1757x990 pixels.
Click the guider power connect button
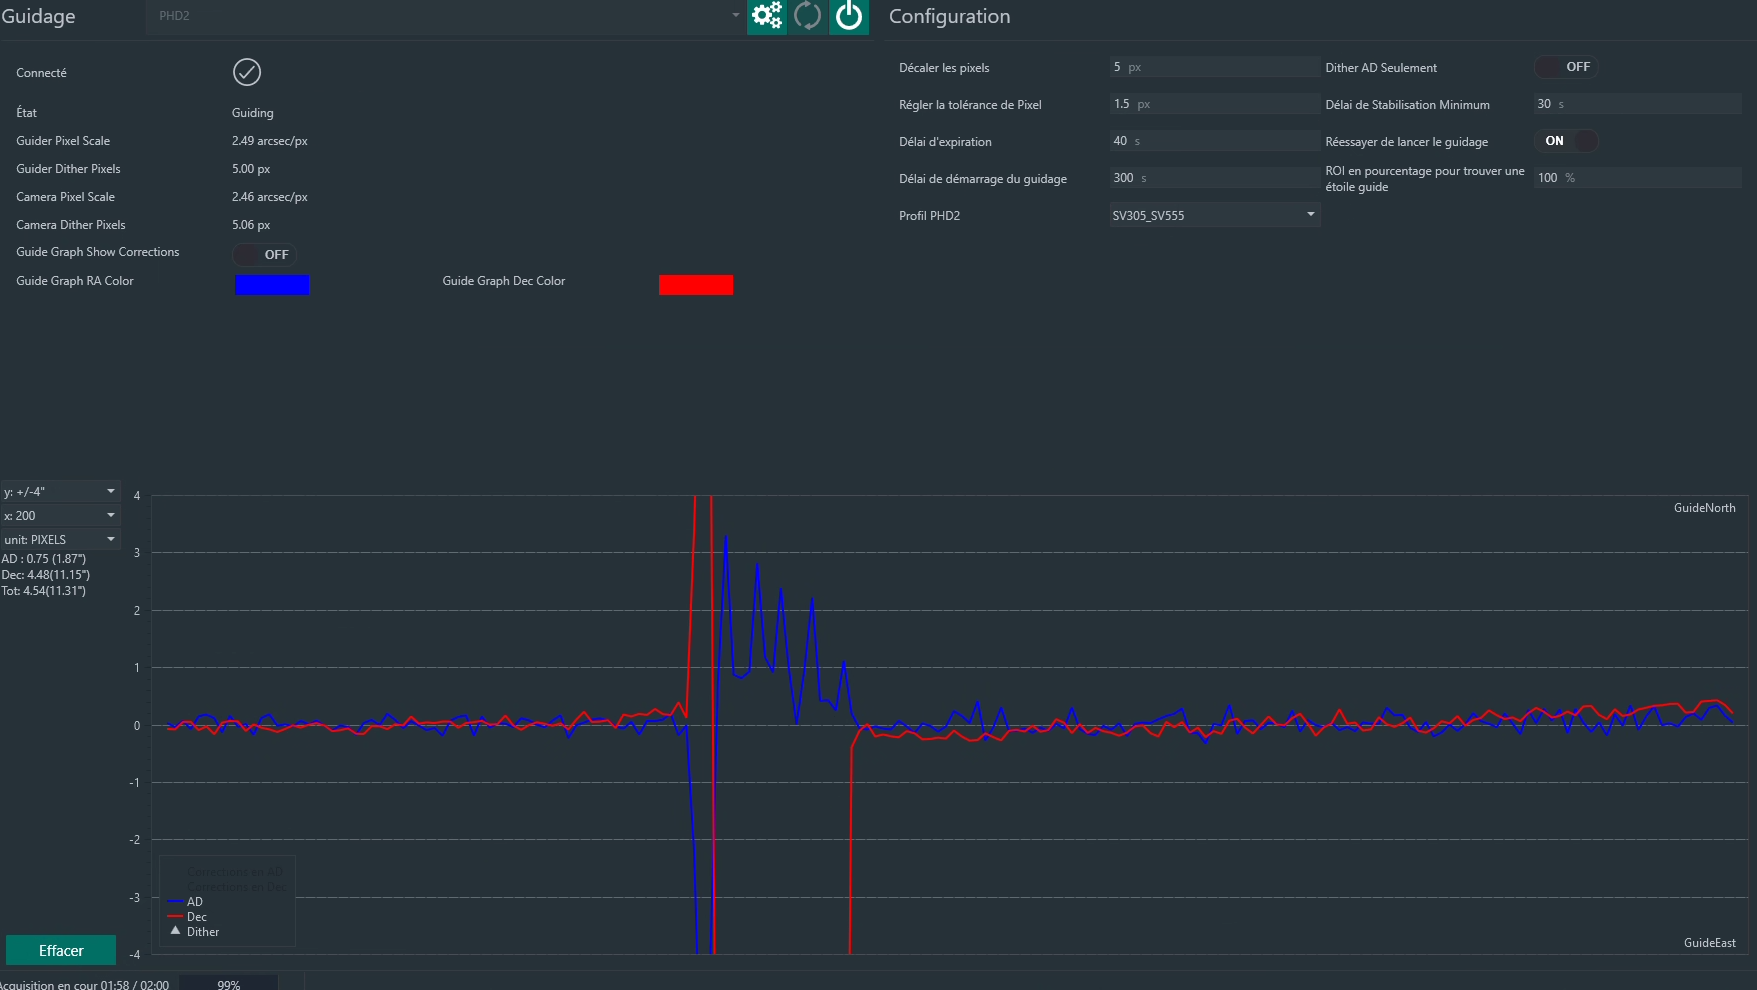click(x=849, y=16)
